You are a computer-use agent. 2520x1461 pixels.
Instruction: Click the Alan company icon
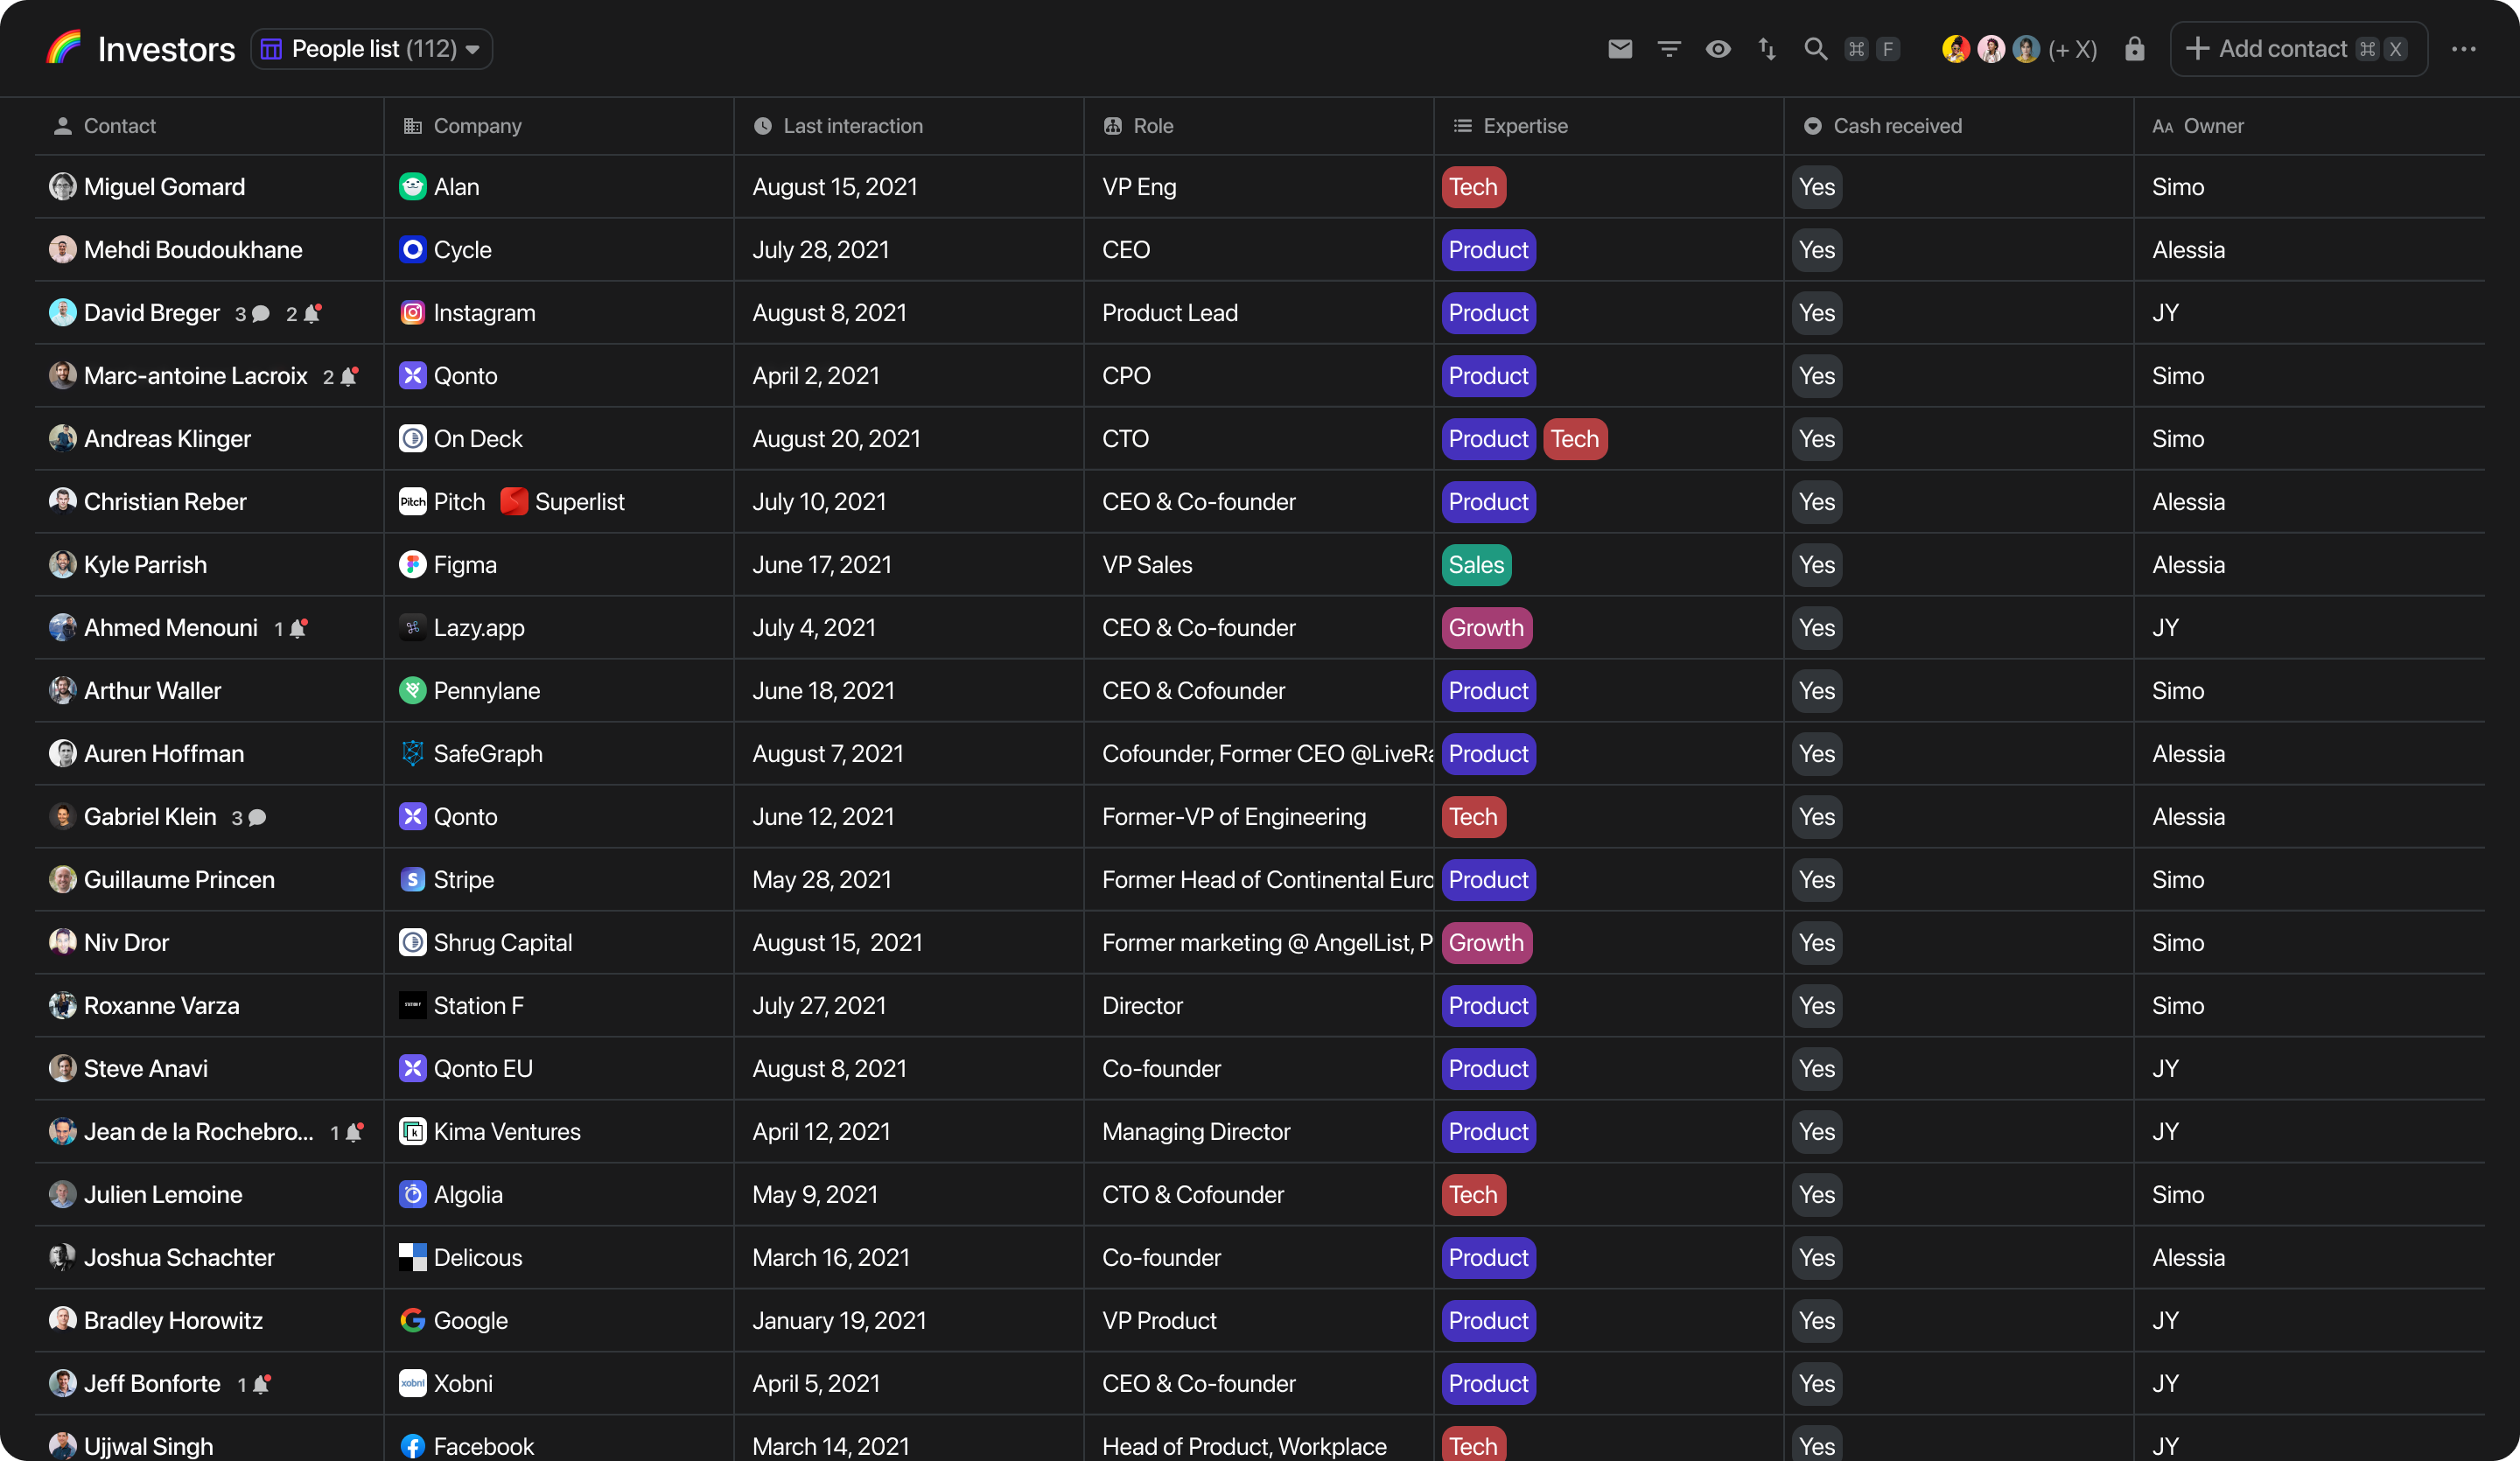(x=413, y=187)
